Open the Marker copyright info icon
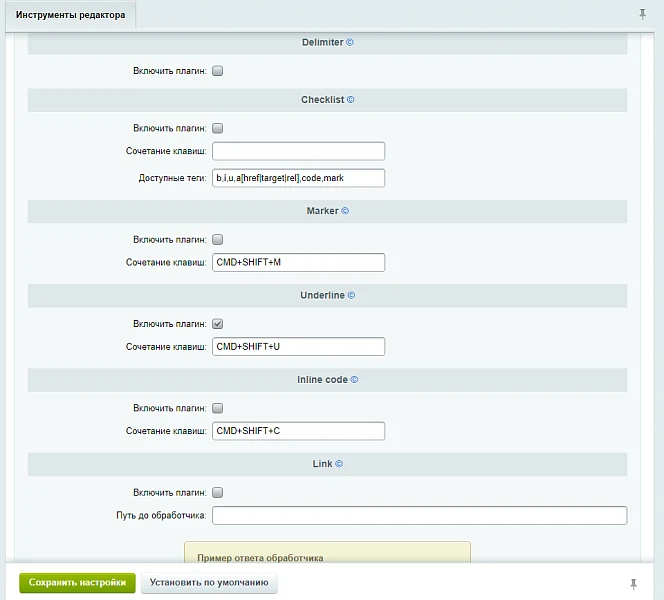 tap(345, 211)
